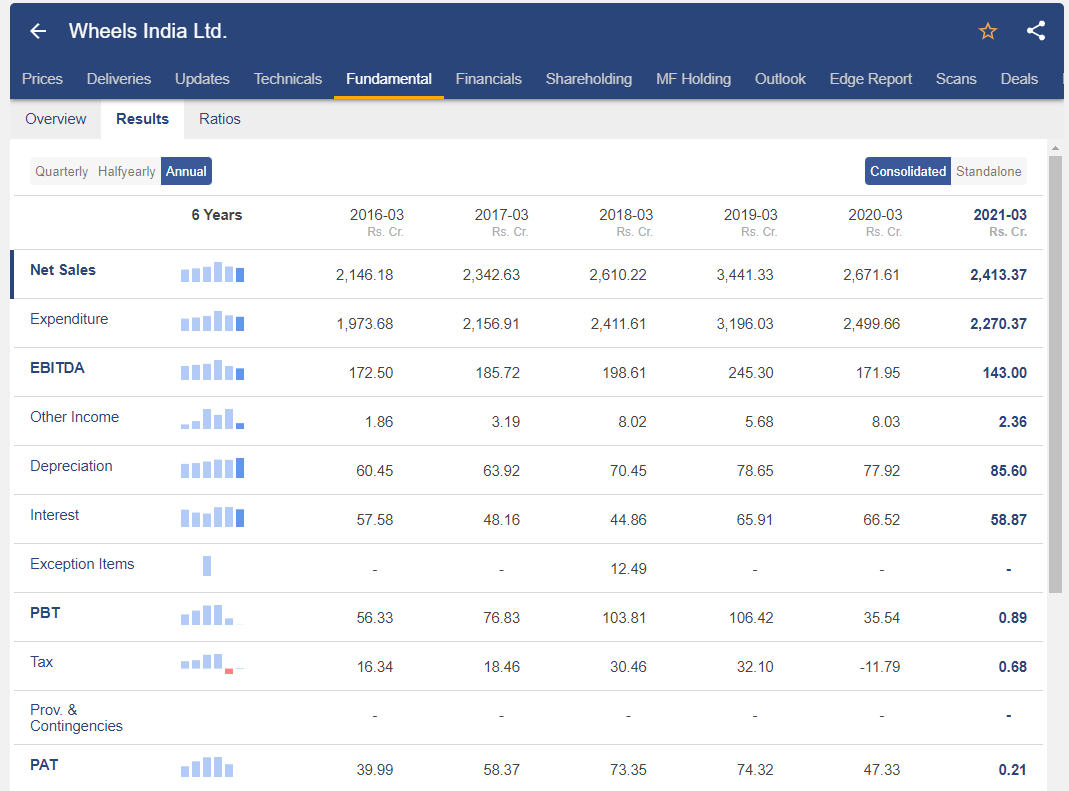Click the Net Sales row label

point(63,270)
